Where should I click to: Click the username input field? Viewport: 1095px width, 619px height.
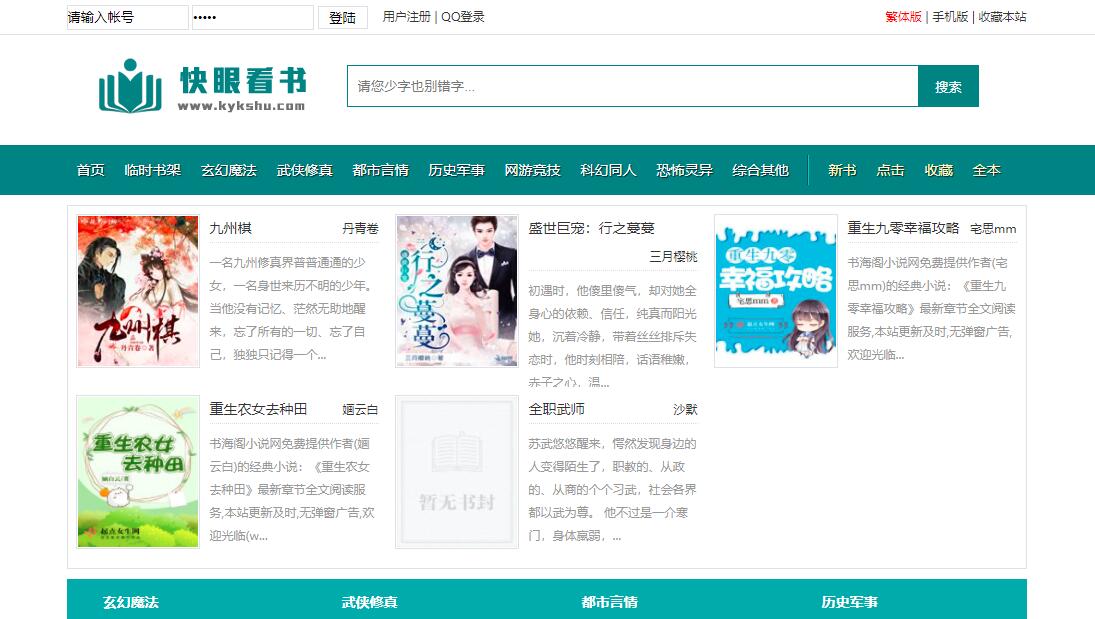pyautogui.click(x=127, y=17)
